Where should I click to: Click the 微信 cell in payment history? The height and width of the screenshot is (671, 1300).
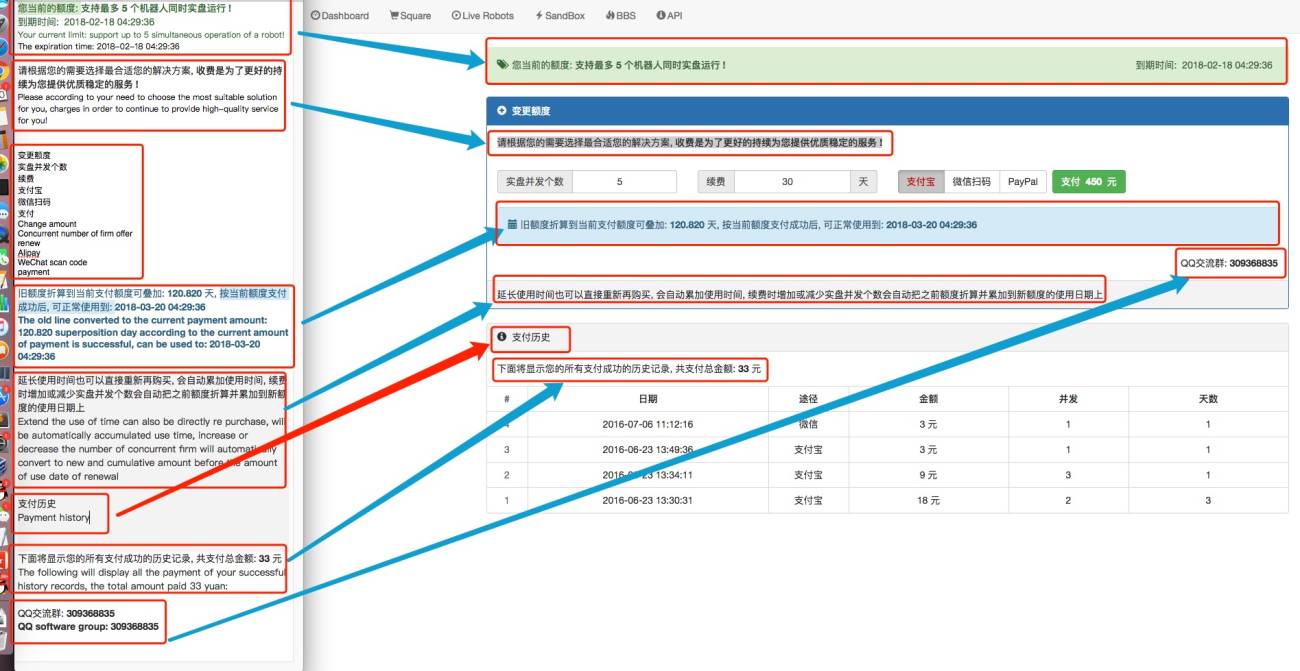point(808,424)
